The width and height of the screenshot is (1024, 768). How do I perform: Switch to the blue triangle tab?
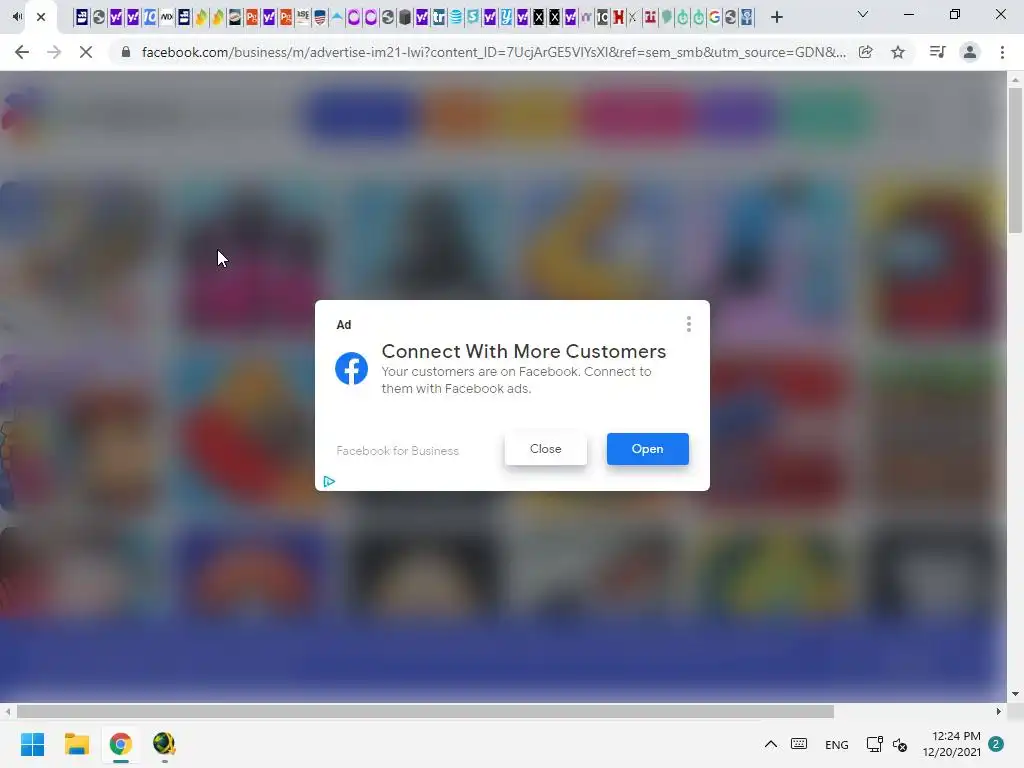point(337,17)
